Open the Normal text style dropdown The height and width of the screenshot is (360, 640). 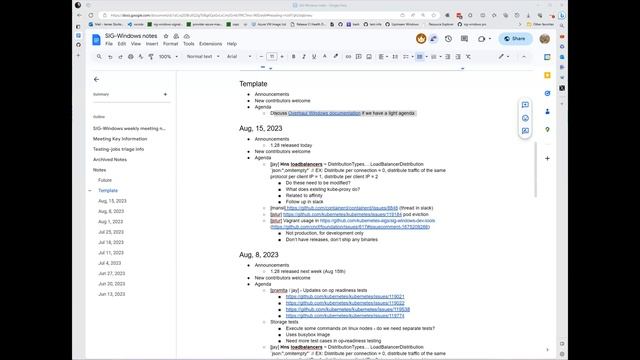click(203, 57)
